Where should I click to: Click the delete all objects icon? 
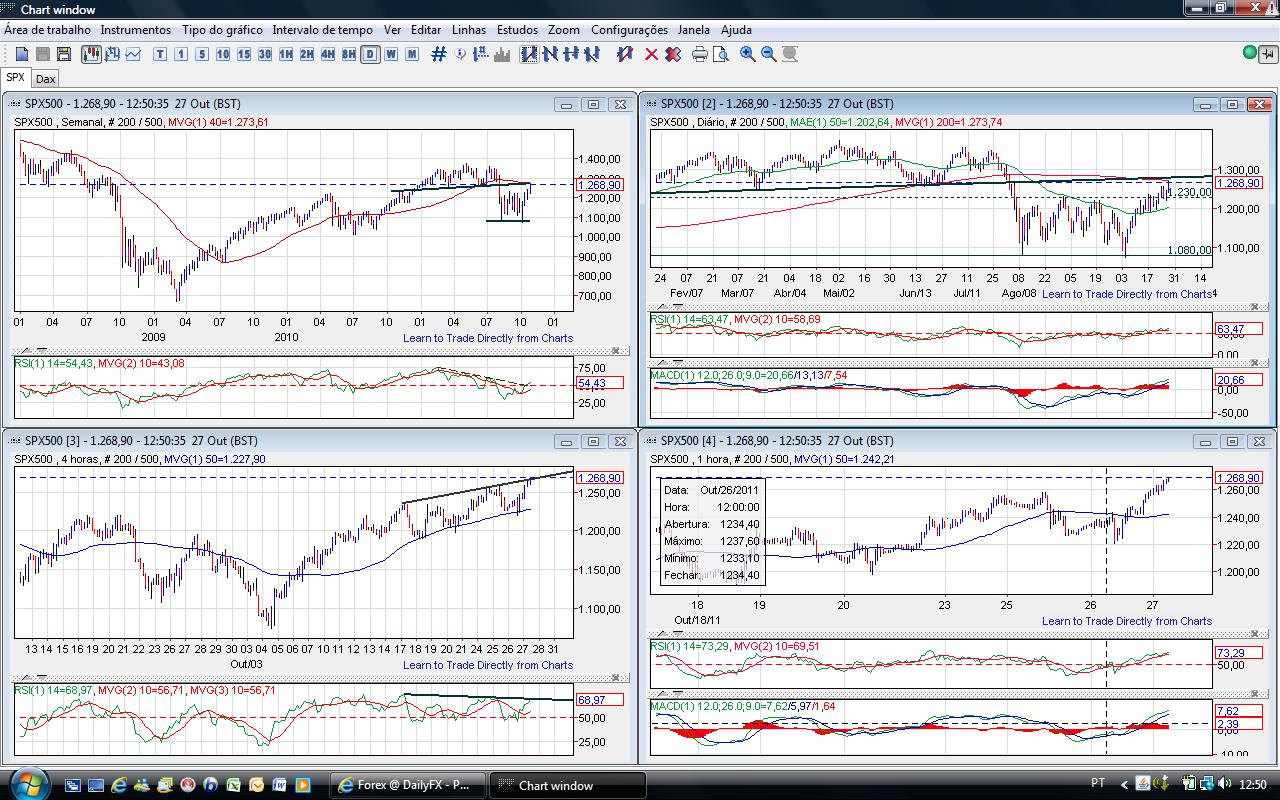673,54
